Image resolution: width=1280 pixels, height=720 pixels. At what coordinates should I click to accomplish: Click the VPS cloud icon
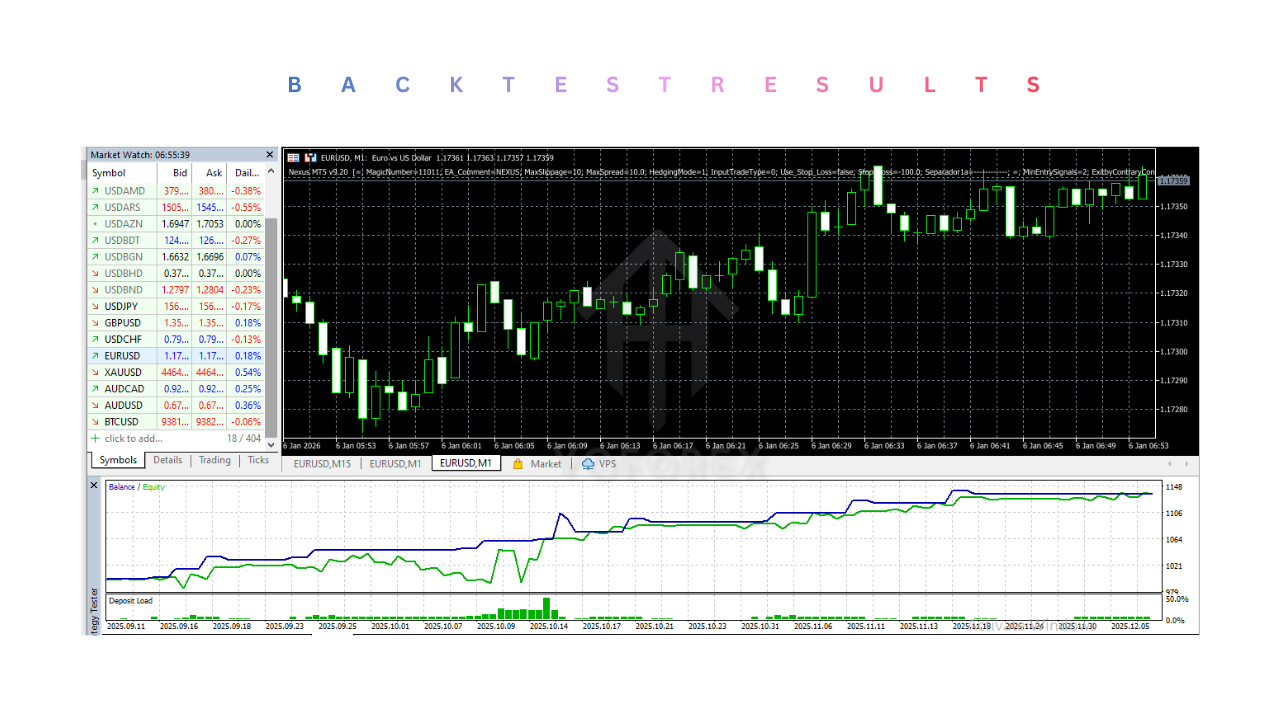click(588, 464)
